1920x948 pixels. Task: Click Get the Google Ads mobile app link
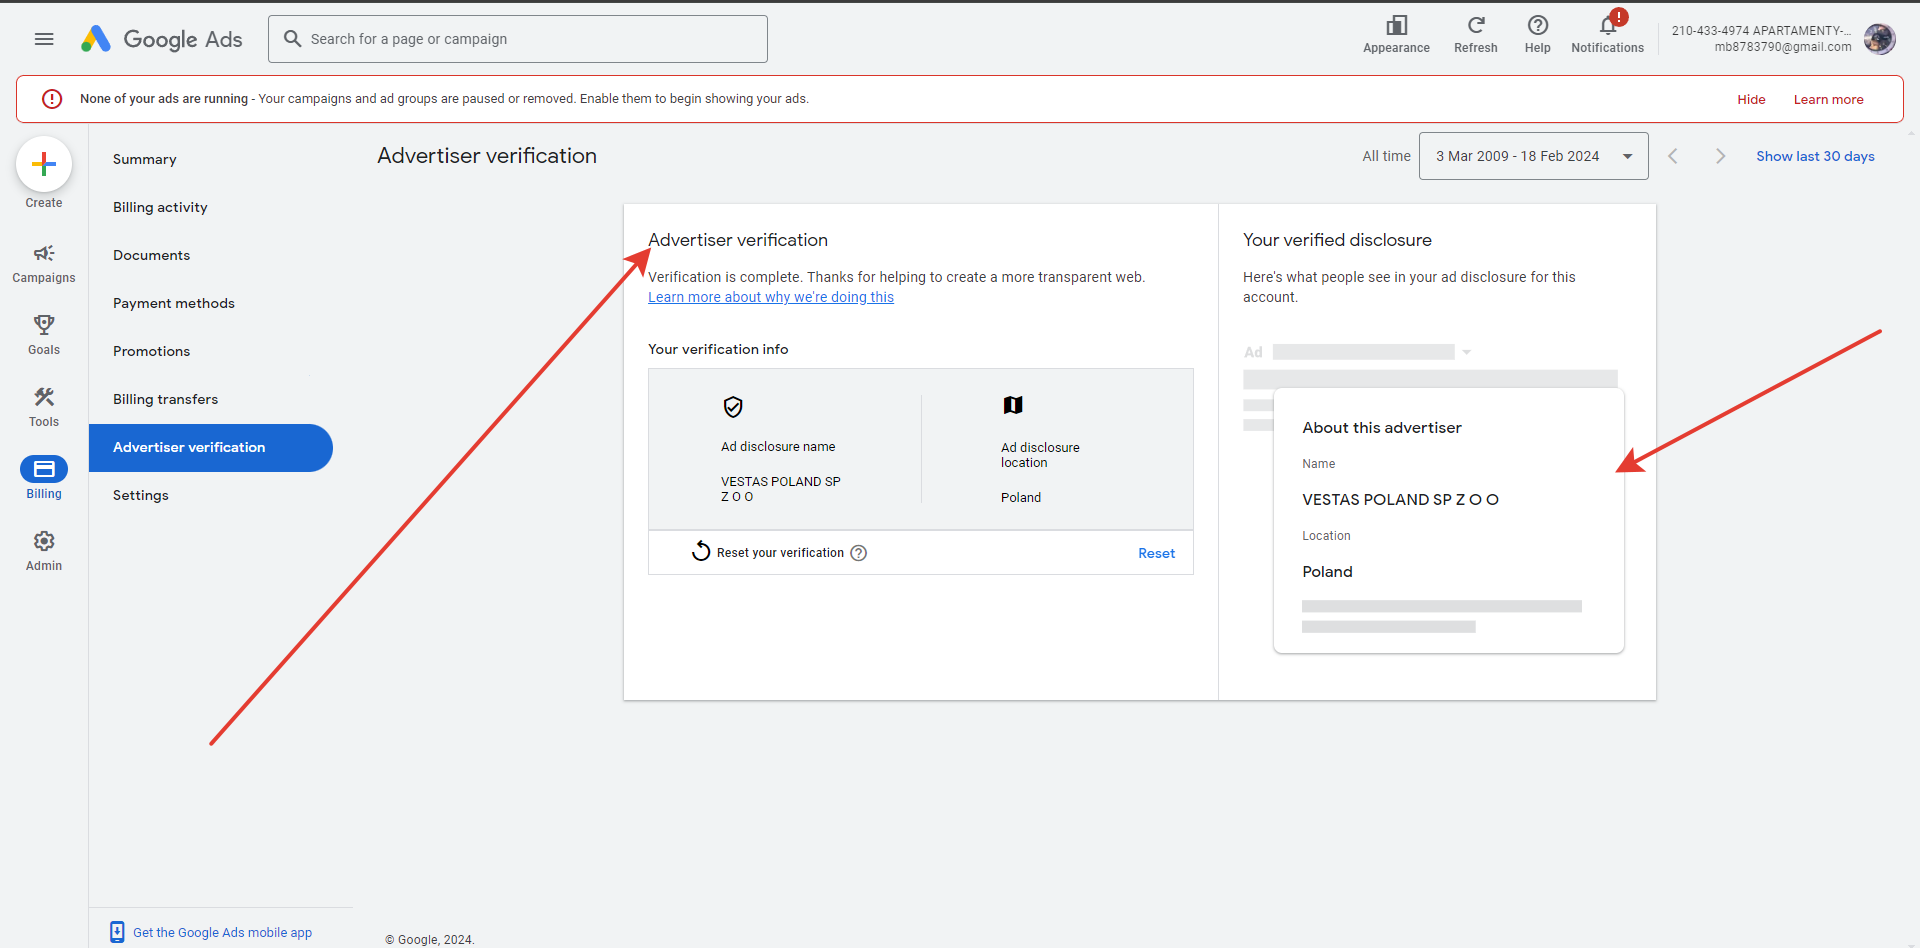point(222,933)
